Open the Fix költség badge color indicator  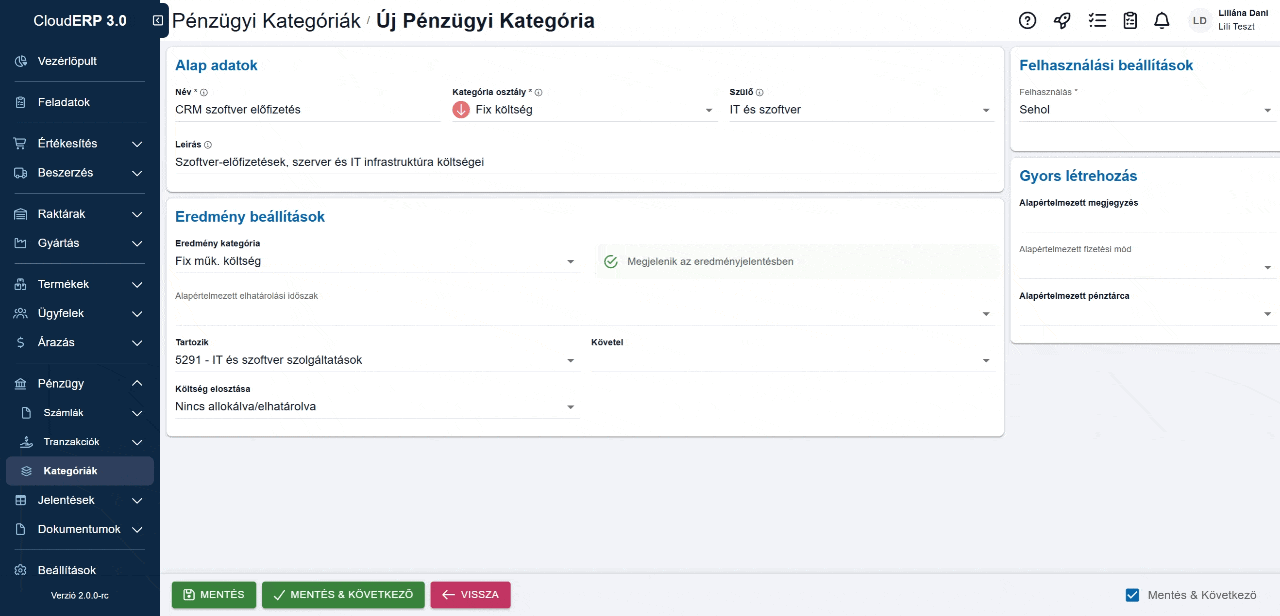click(461, 109)
